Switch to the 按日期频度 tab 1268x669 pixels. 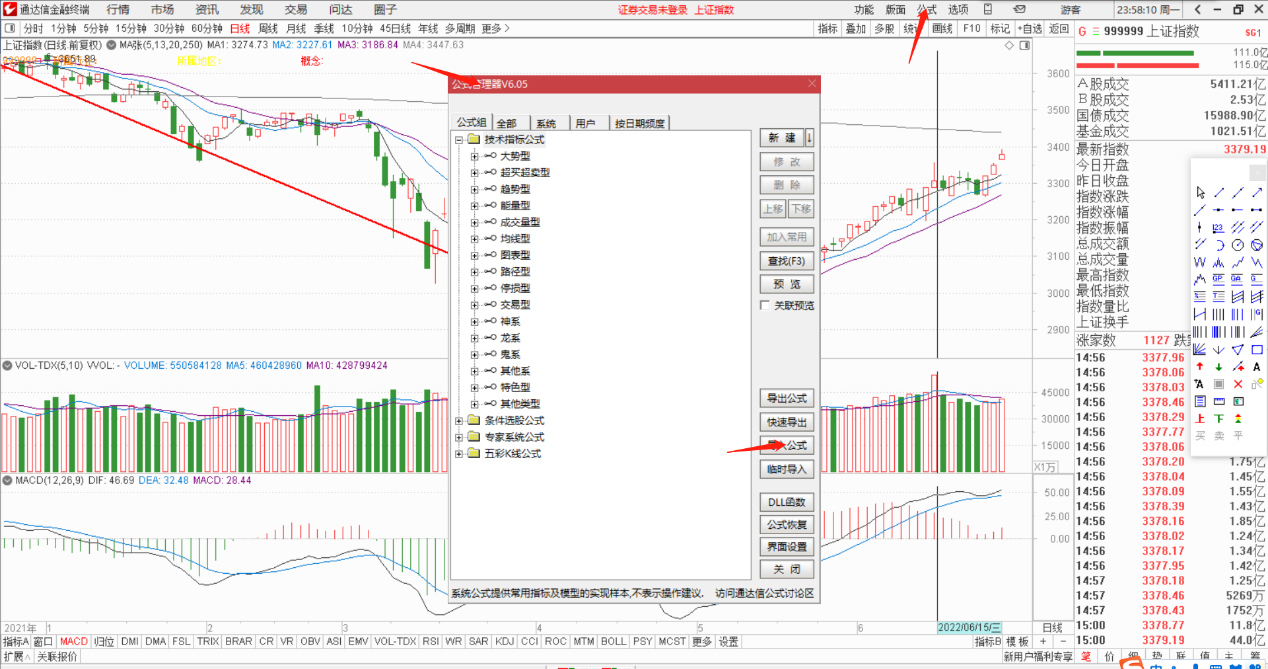pyautogui.click(x=640, y=123)
